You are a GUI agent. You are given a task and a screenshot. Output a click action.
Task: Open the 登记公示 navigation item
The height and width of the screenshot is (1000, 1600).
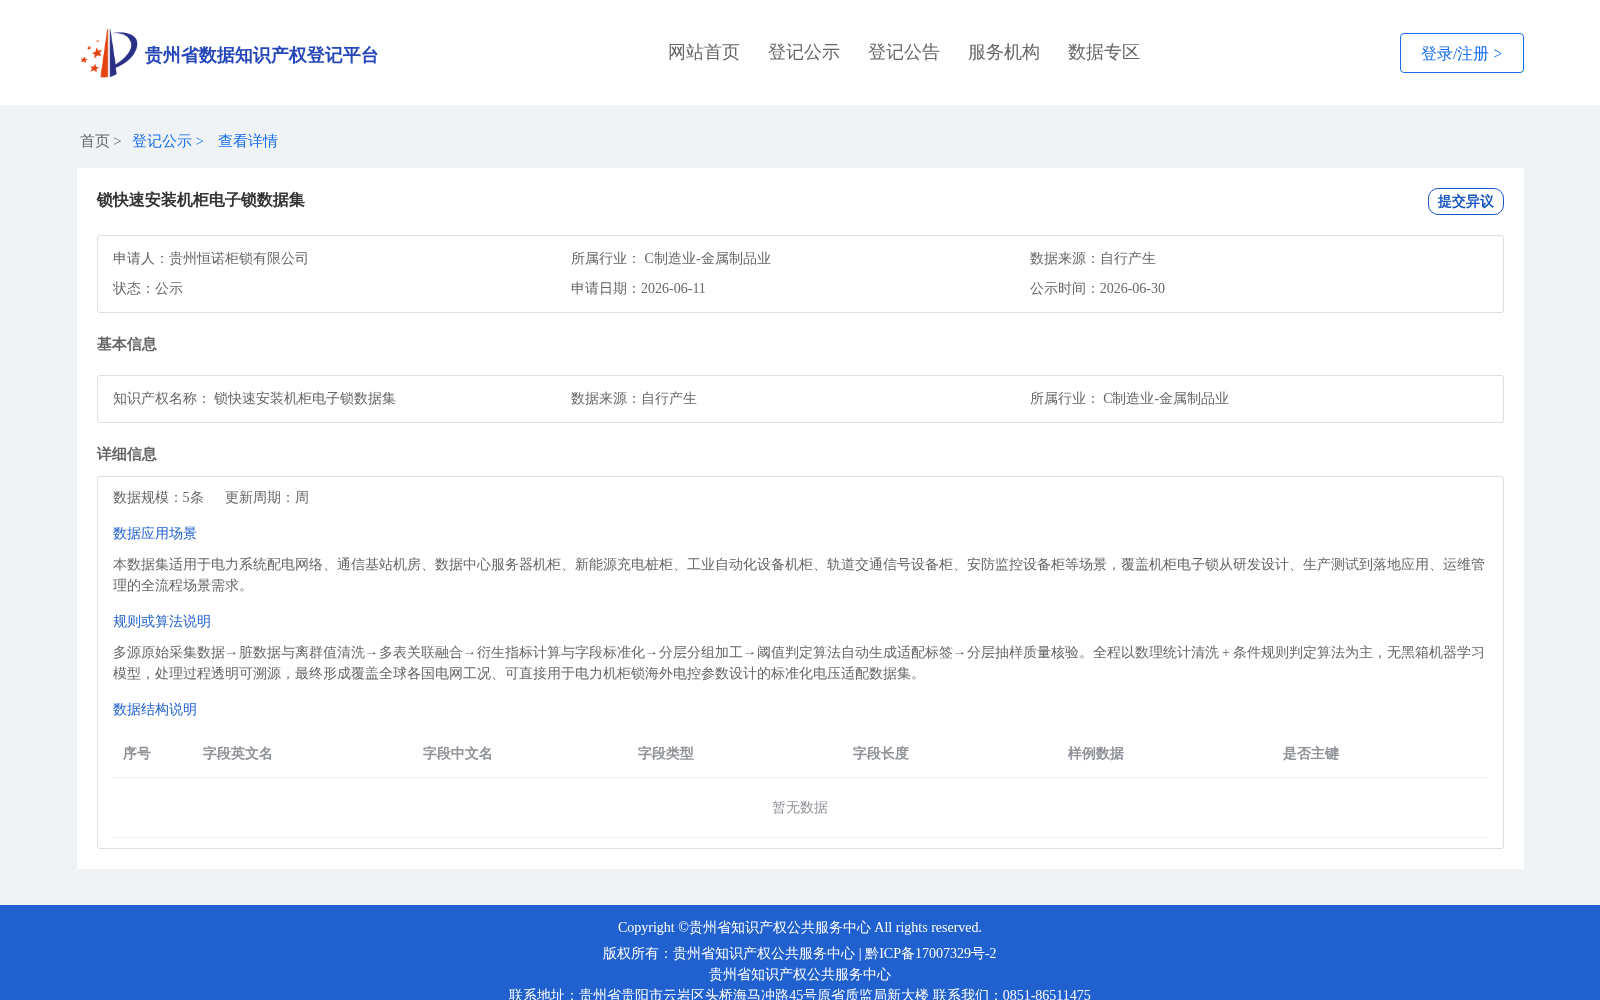pyautogui.click(x=804, y=52)
